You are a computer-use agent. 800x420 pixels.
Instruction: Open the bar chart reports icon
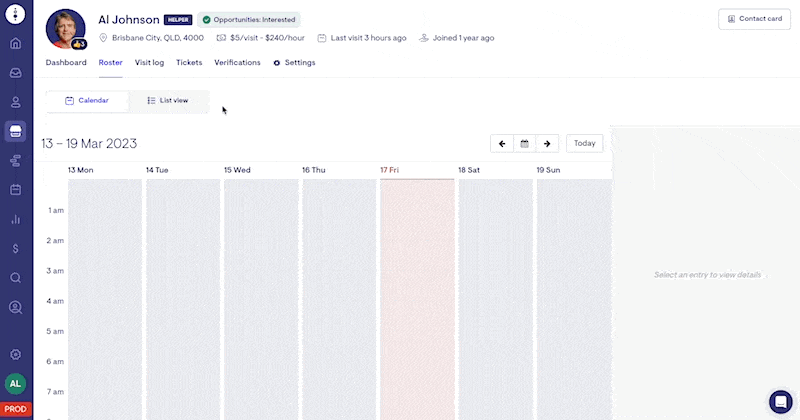pos(16,219)
